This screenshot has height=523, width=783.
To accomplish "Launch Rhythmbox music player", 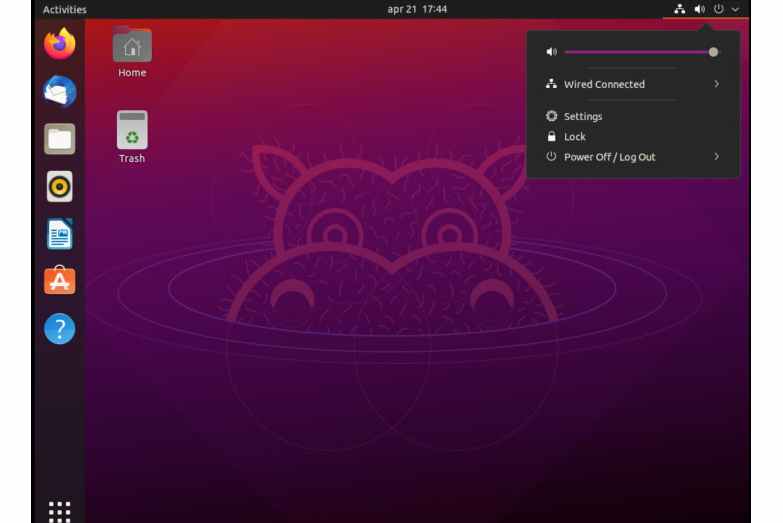I will coord(60,186).
